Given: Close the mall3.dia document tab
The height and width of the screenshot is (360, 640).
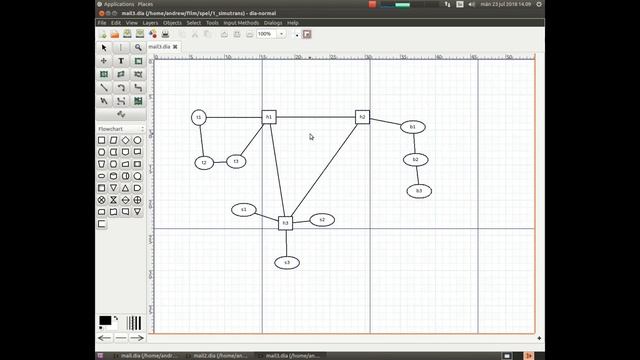Looking at the screenshot, I should (175, 47).
